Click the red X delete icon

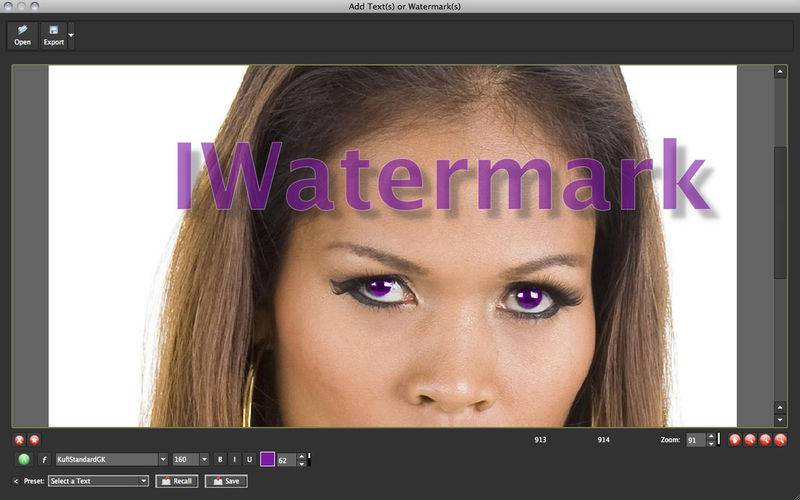pos(19,439)
